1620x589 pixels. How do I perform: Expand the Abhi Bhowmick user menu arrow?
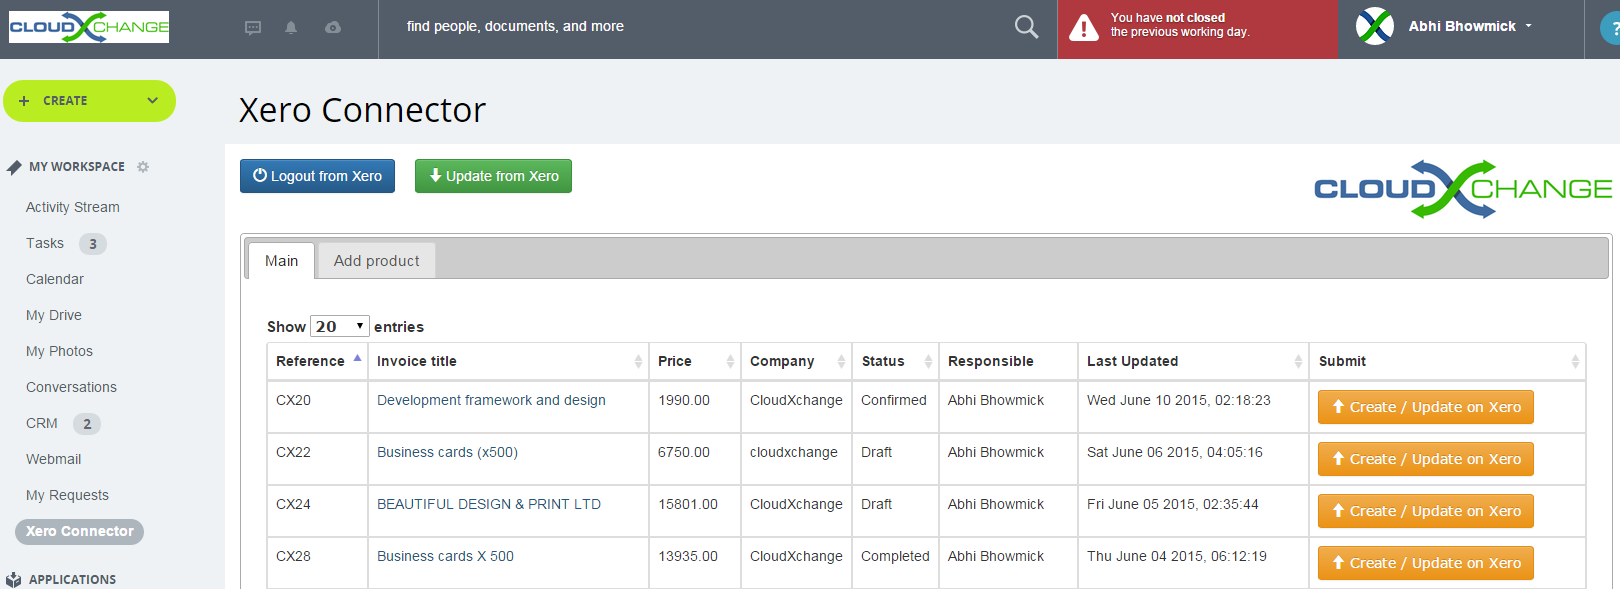[1528, 27]
